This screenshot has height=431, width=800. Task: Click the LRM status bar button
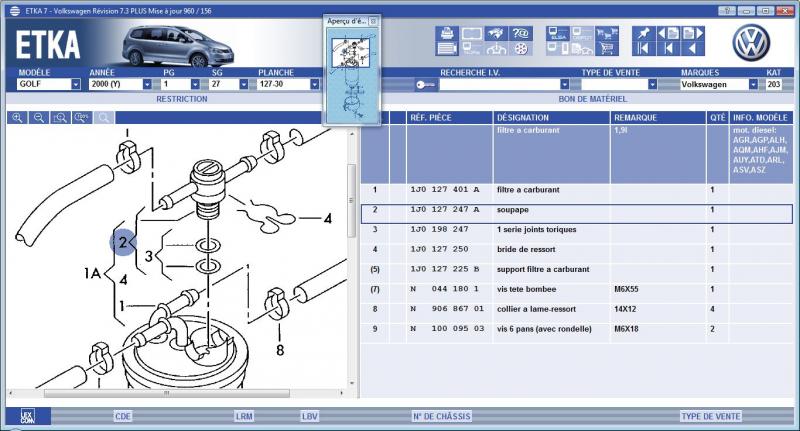[244, 417]
